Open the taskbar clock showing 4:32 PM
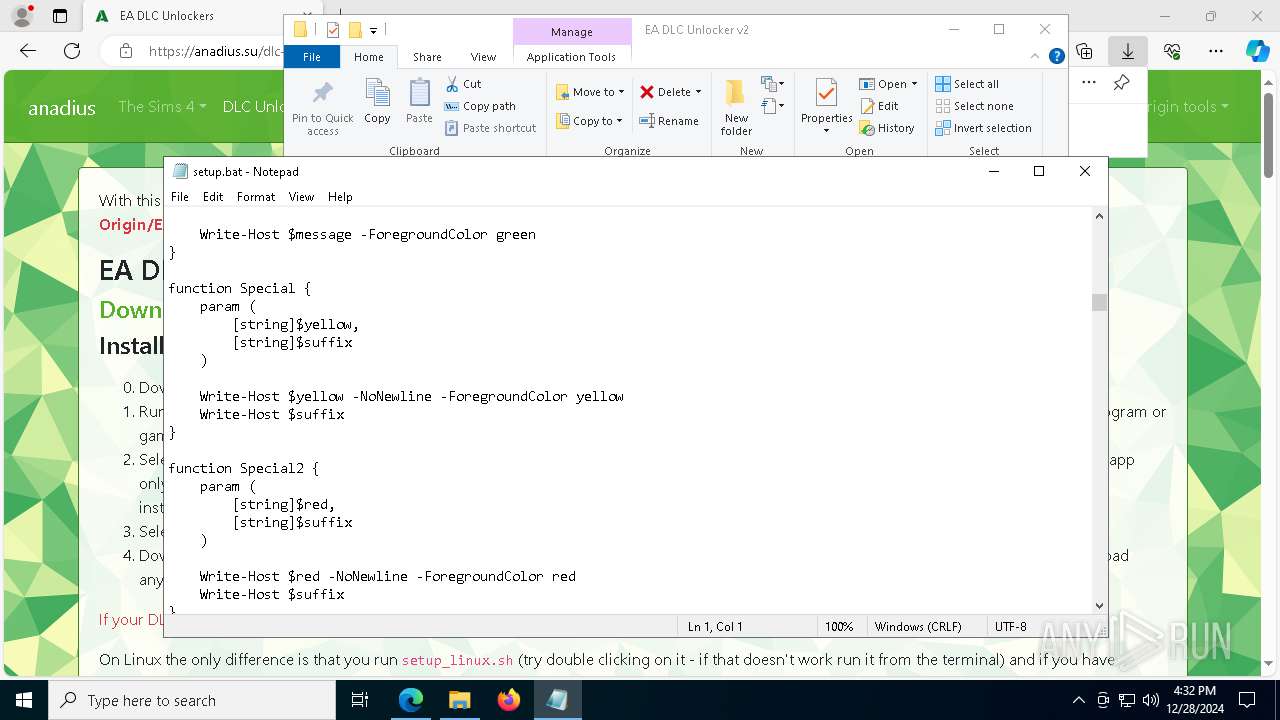Screen dimensions: 1280x720 pos(1194,700)
